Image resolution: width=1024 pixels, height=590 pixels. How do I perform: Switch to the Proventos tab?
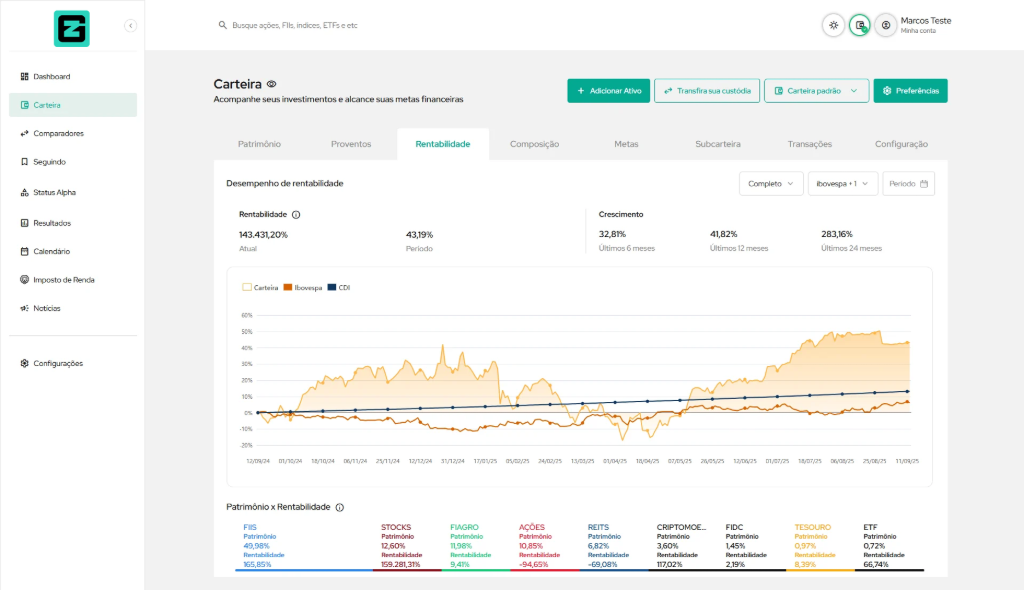coord(351,144)
